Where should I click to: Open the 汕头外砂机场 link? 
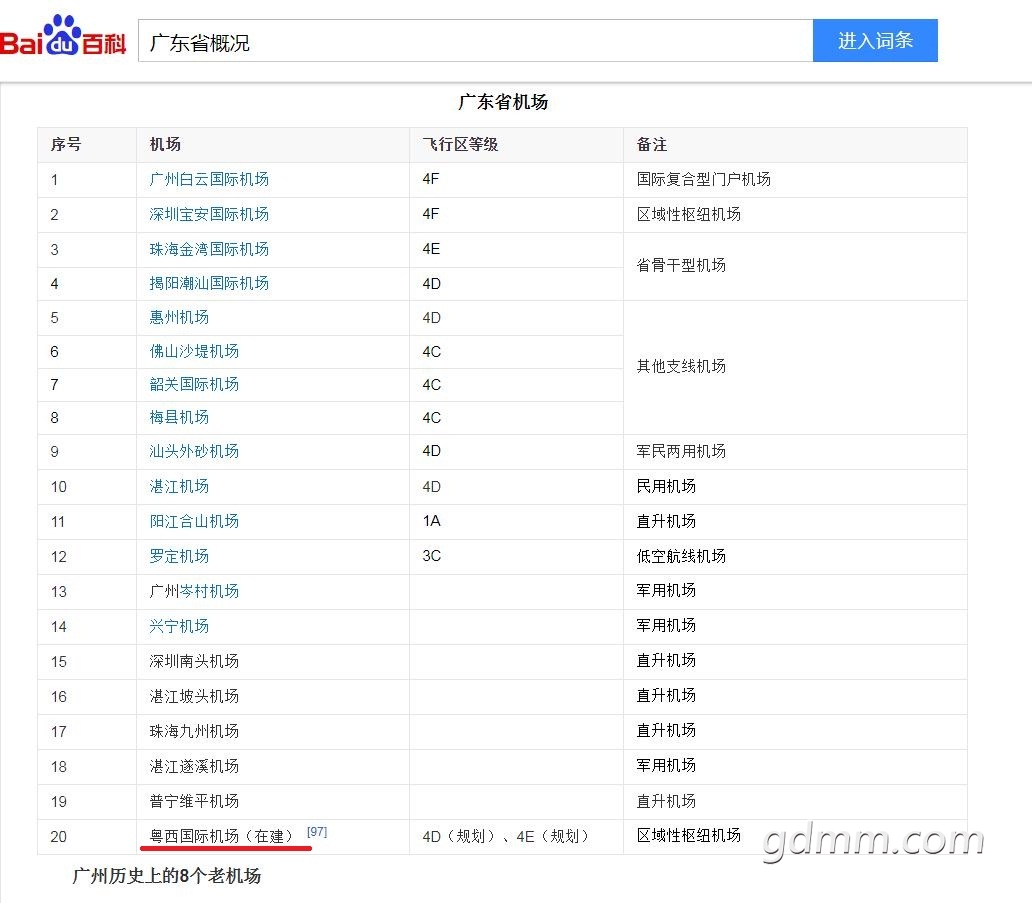point(194,451)
